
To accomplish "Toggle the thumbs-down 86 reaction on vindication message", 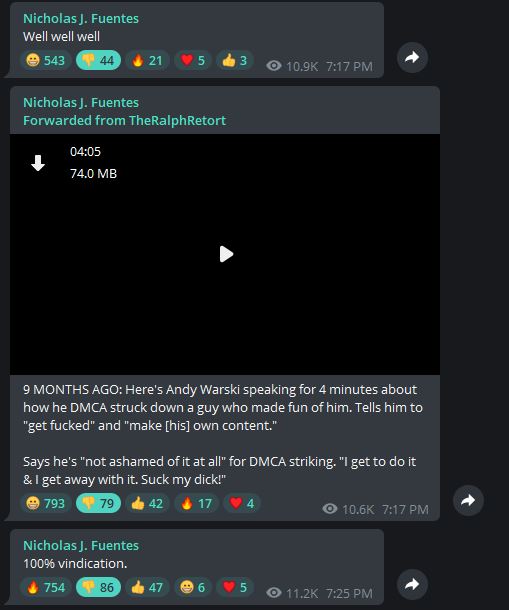I will (x=98, y=587).
